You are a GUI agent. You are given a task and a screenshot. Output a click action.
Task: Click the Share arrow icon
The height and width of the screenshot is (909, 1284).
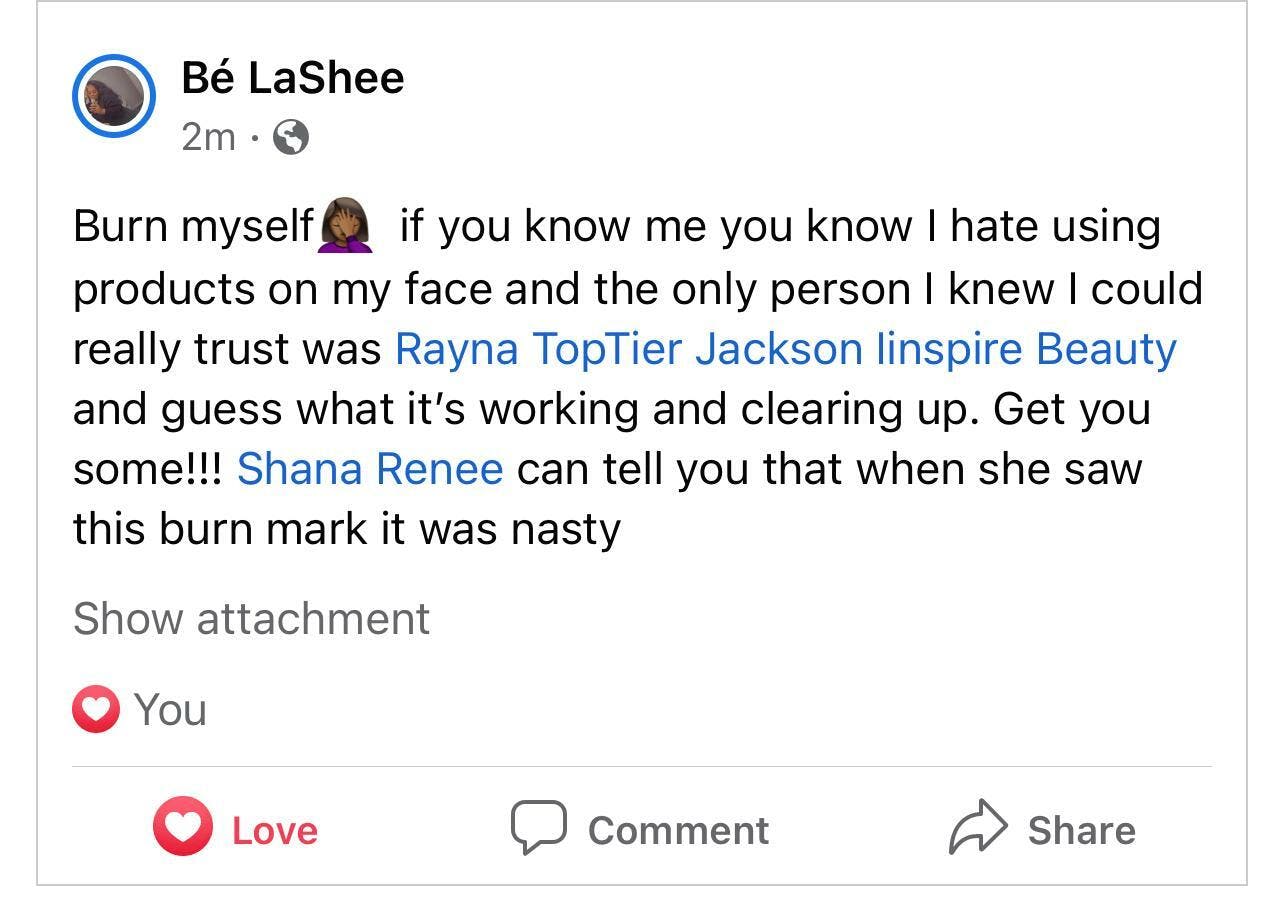pos(977,827)
